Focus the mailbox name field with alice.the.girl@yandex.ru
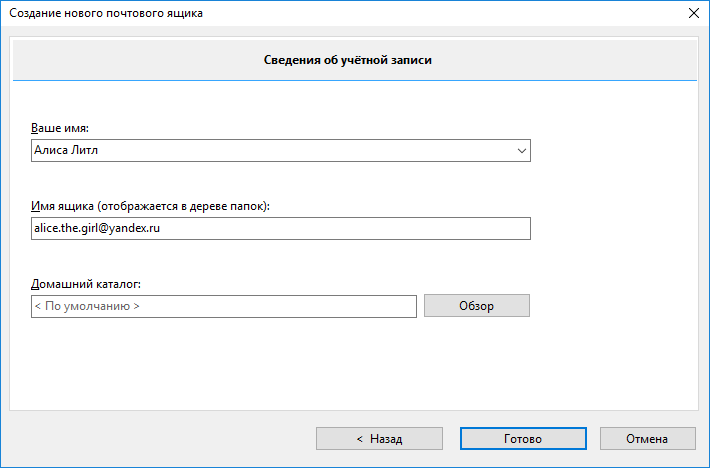This screenshot has width=710, height=468. click(280, 229)
